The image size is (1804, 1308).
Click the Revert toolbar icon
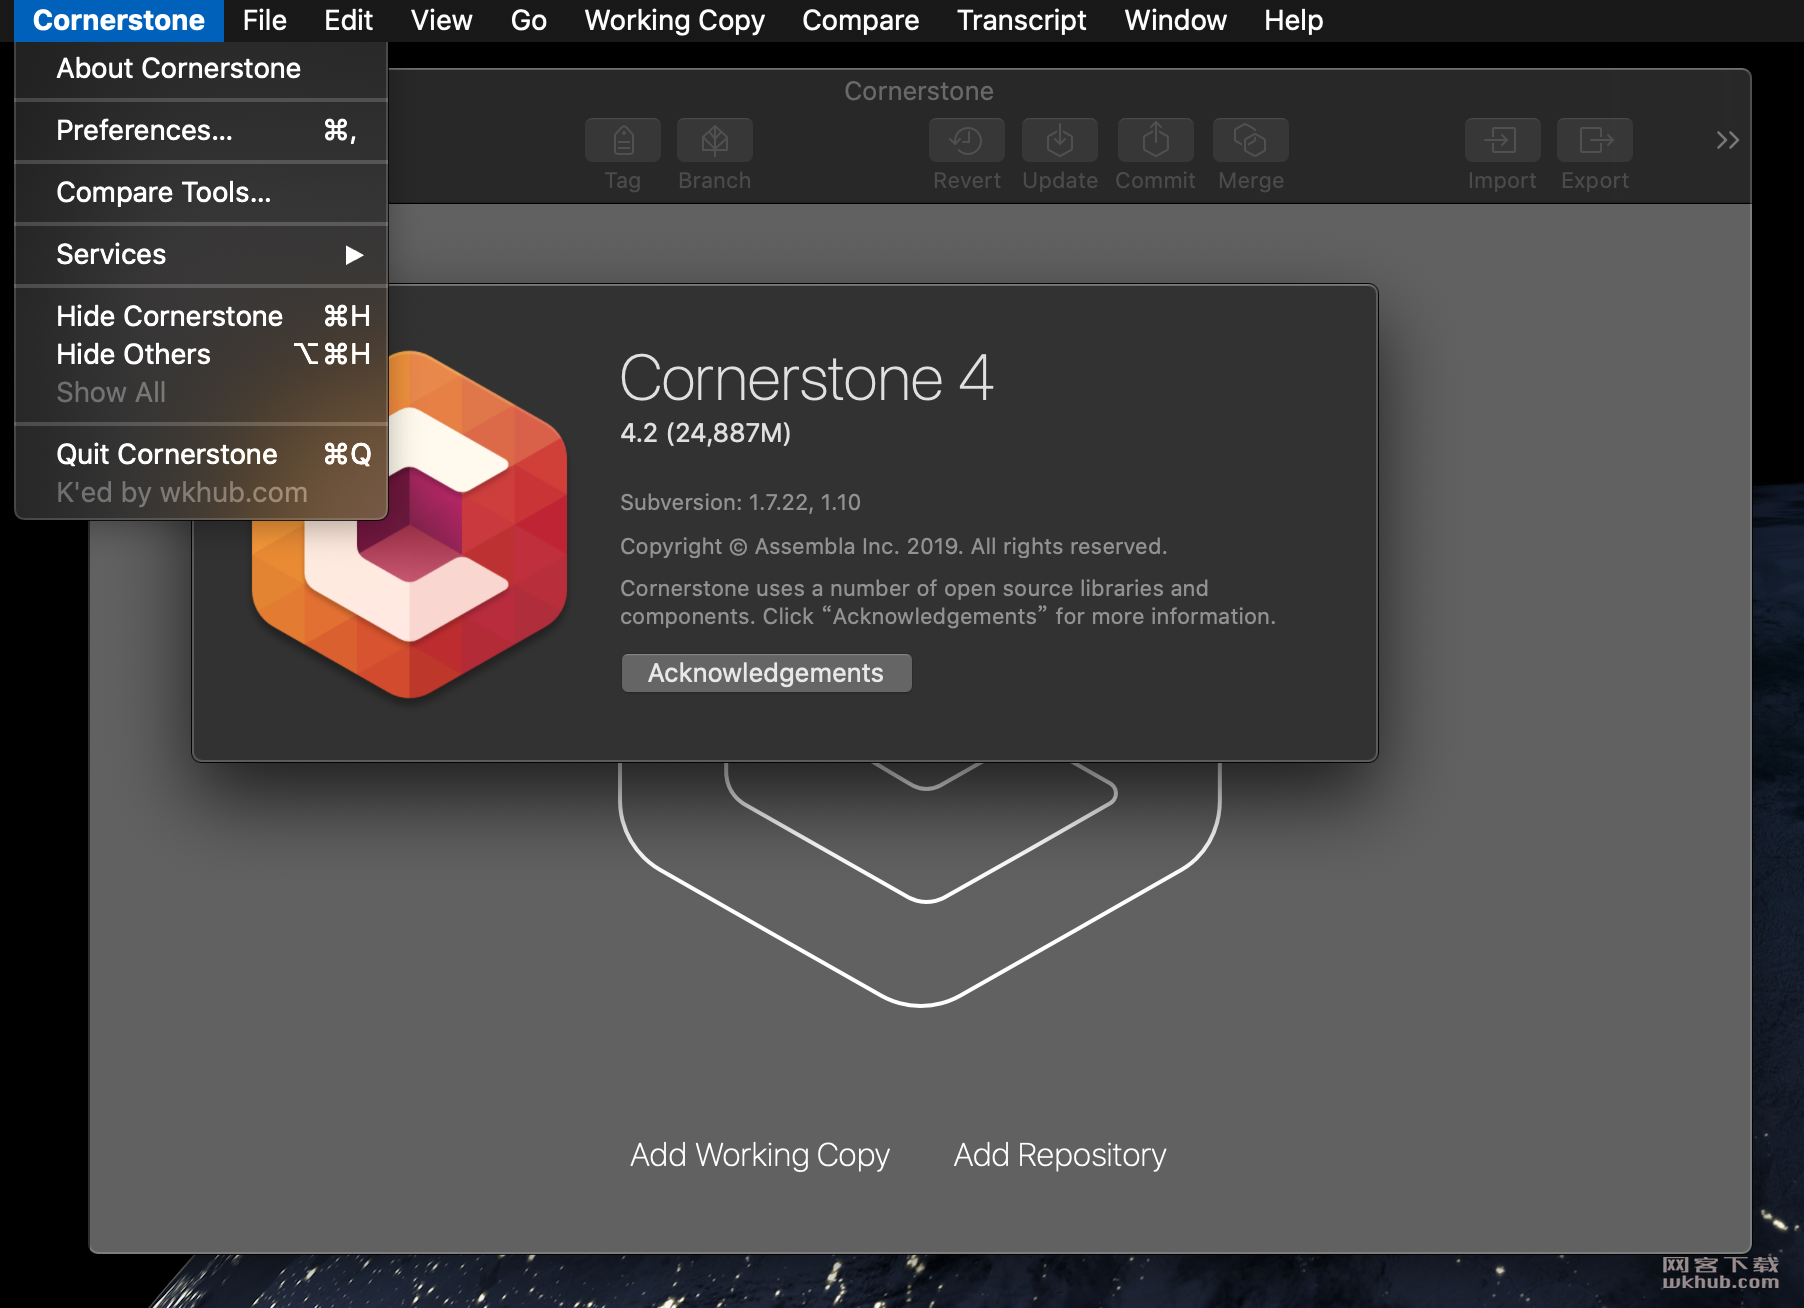(966, 140)
